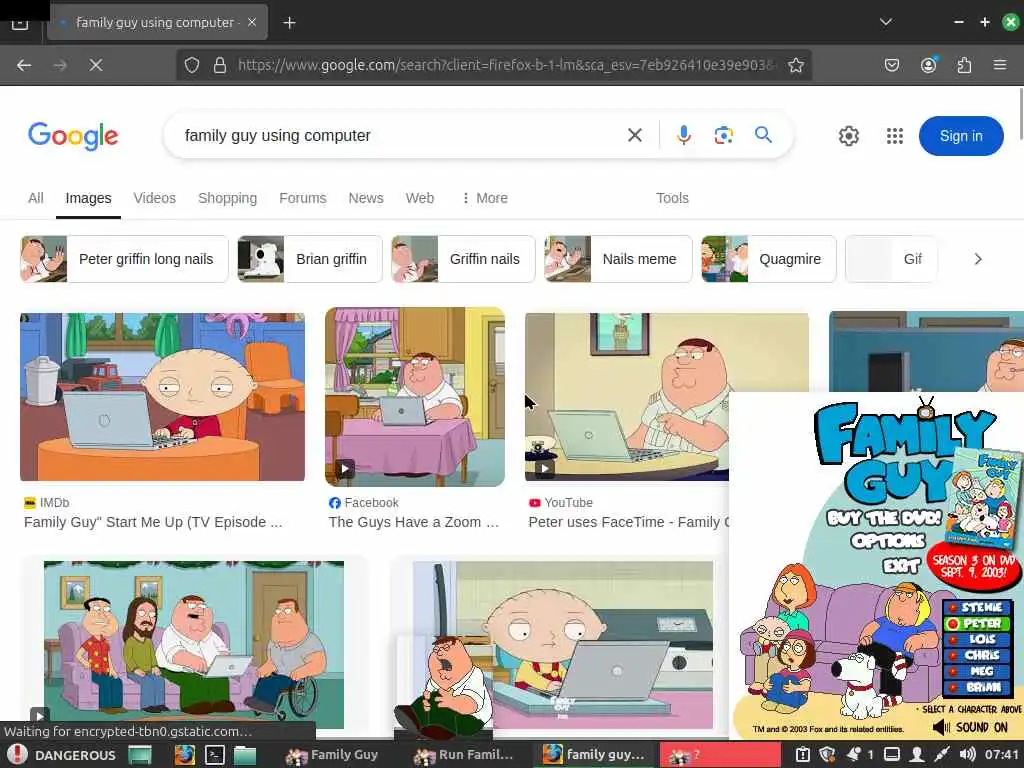The image size is (1024, 768).
Task: Focus the Google search input field
Action: click(x=398, y=135)
